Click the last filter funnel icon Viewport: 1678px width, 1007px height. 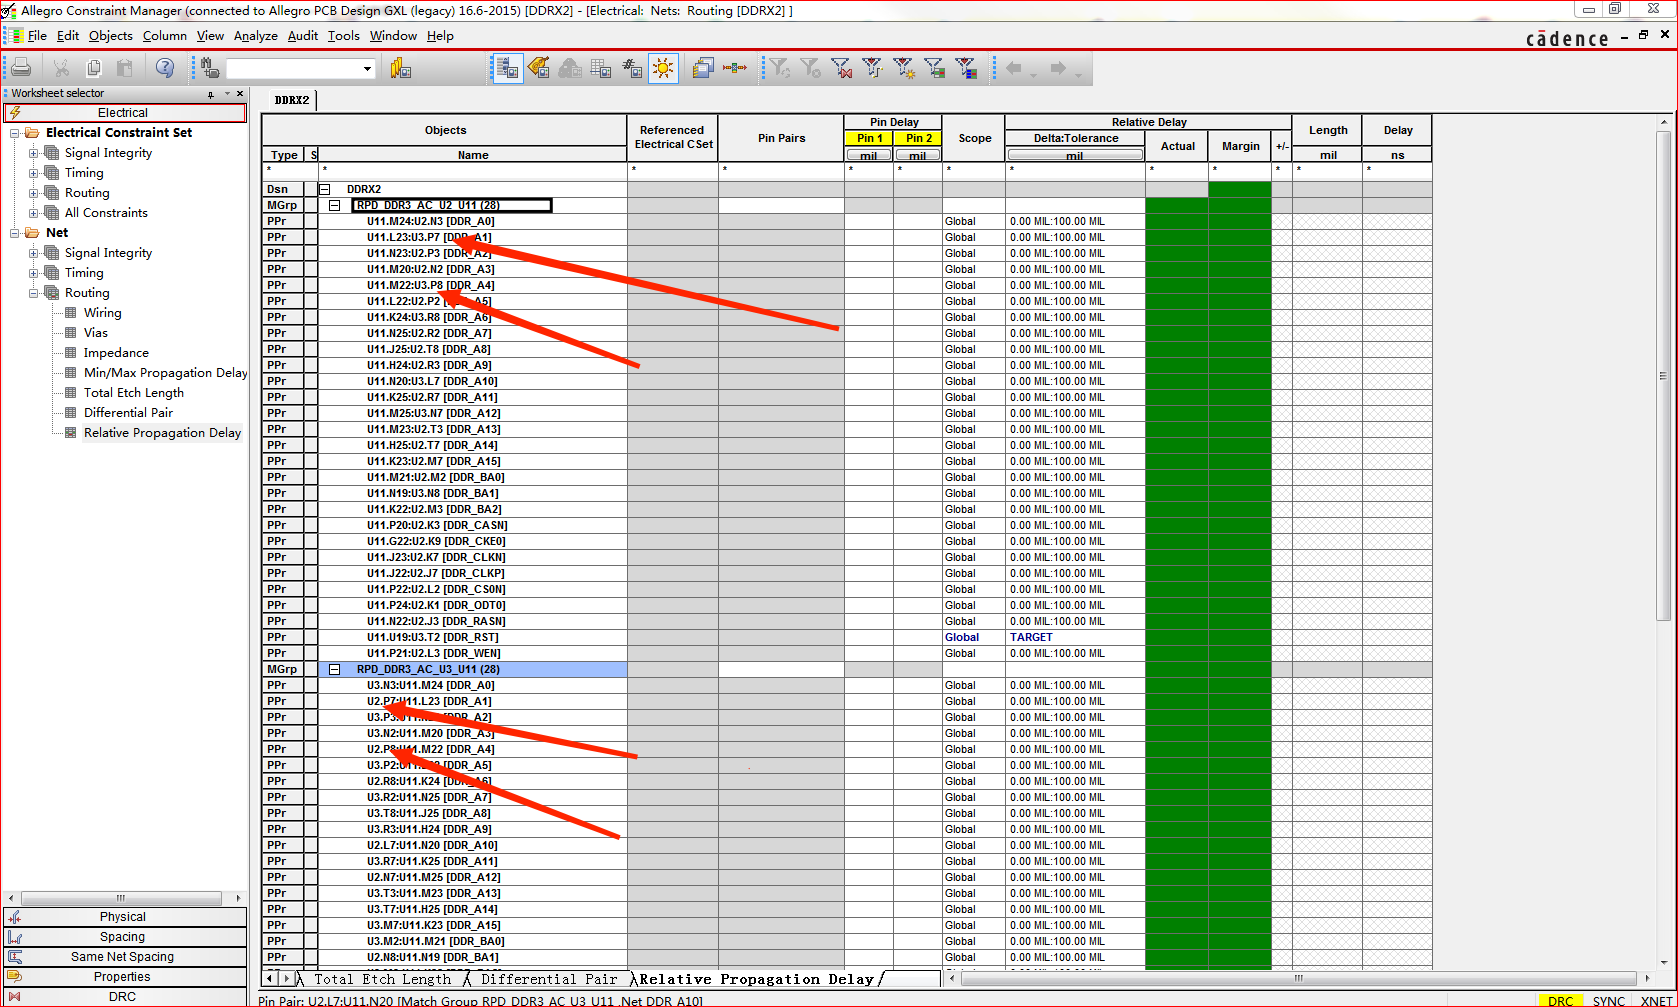click(x=966, y=68)
